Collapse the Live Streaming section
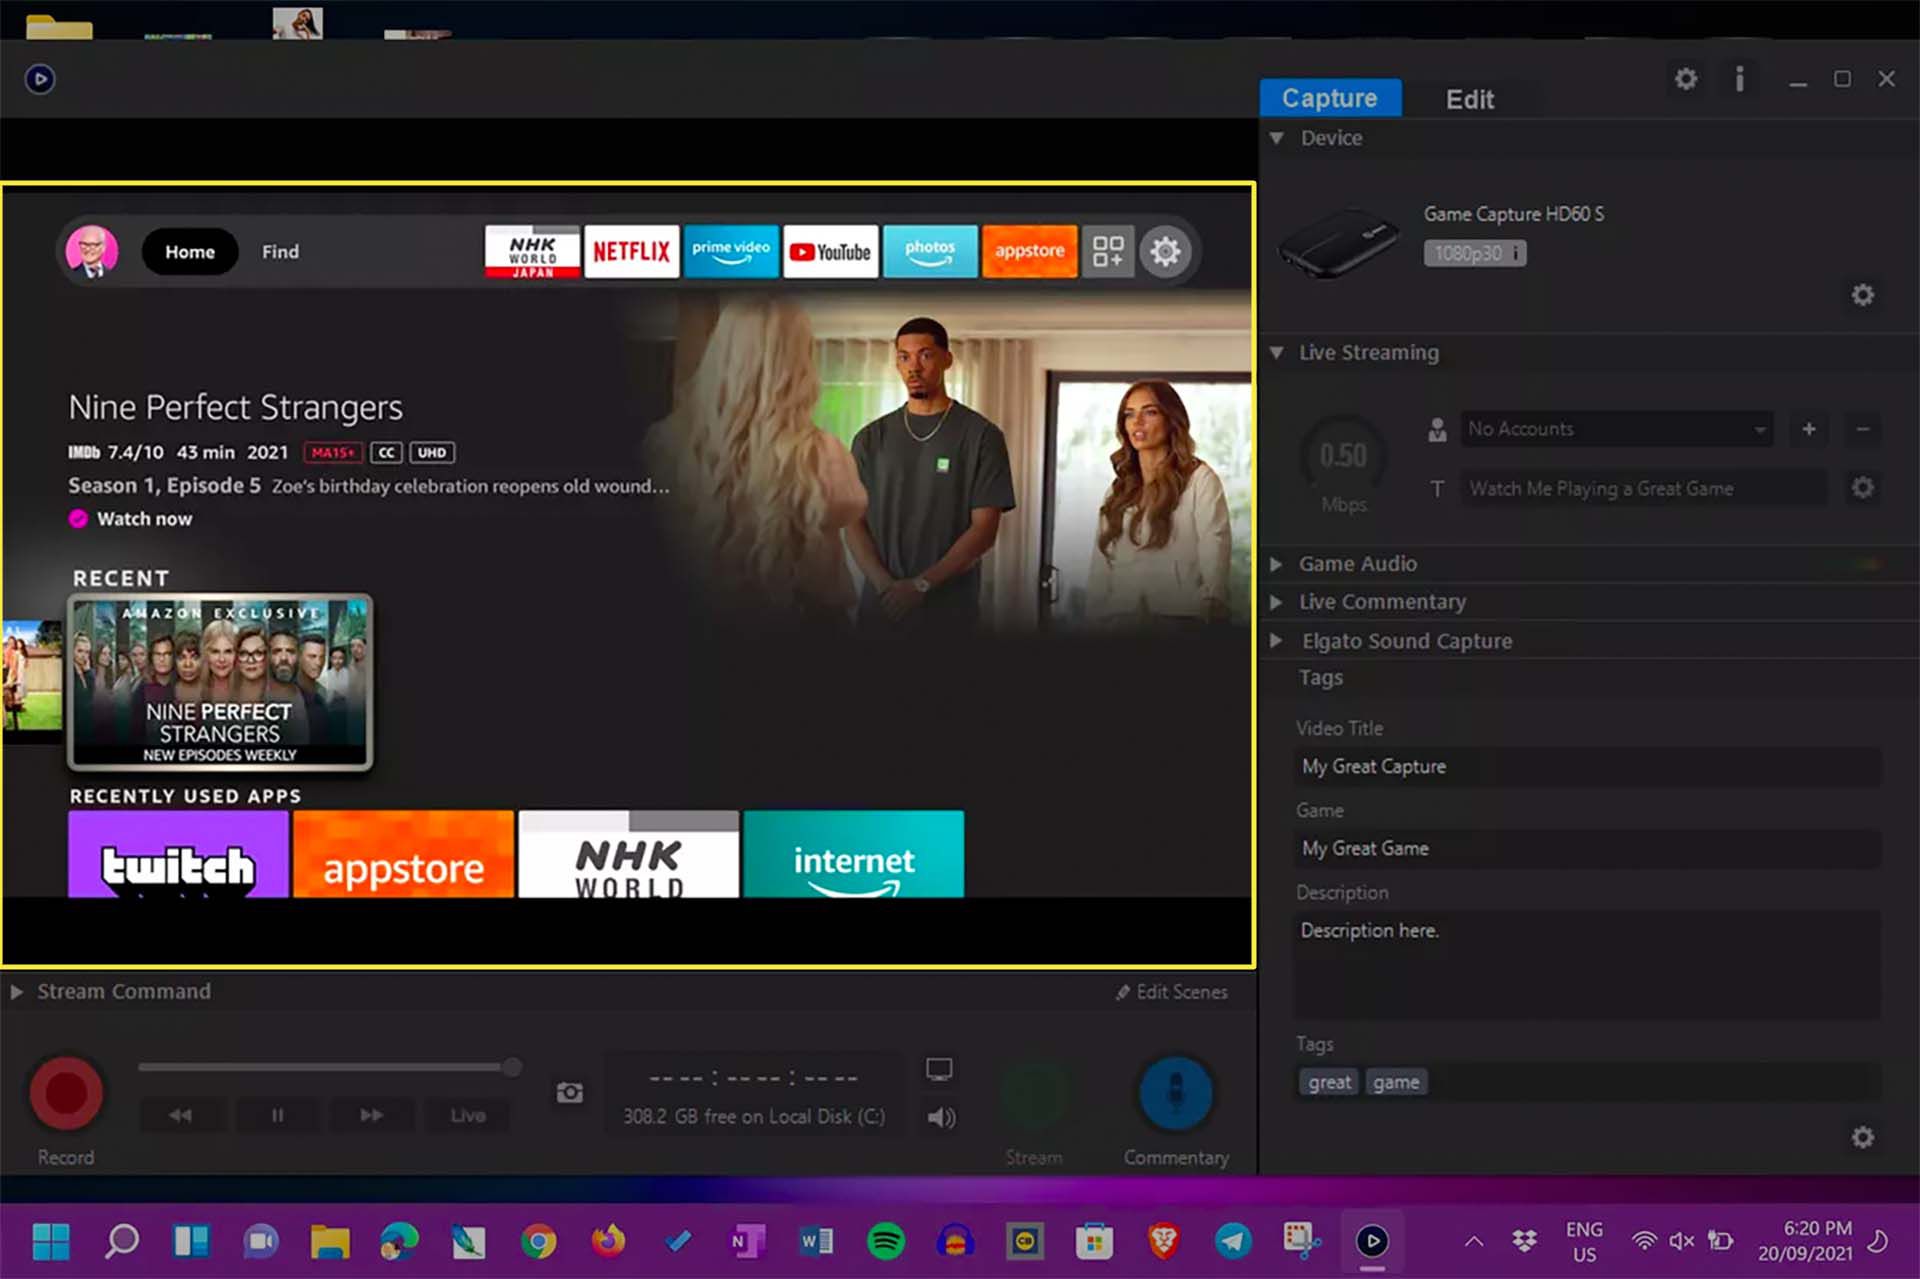This screenshot has width=1920, height=1279. (1277, 352)
